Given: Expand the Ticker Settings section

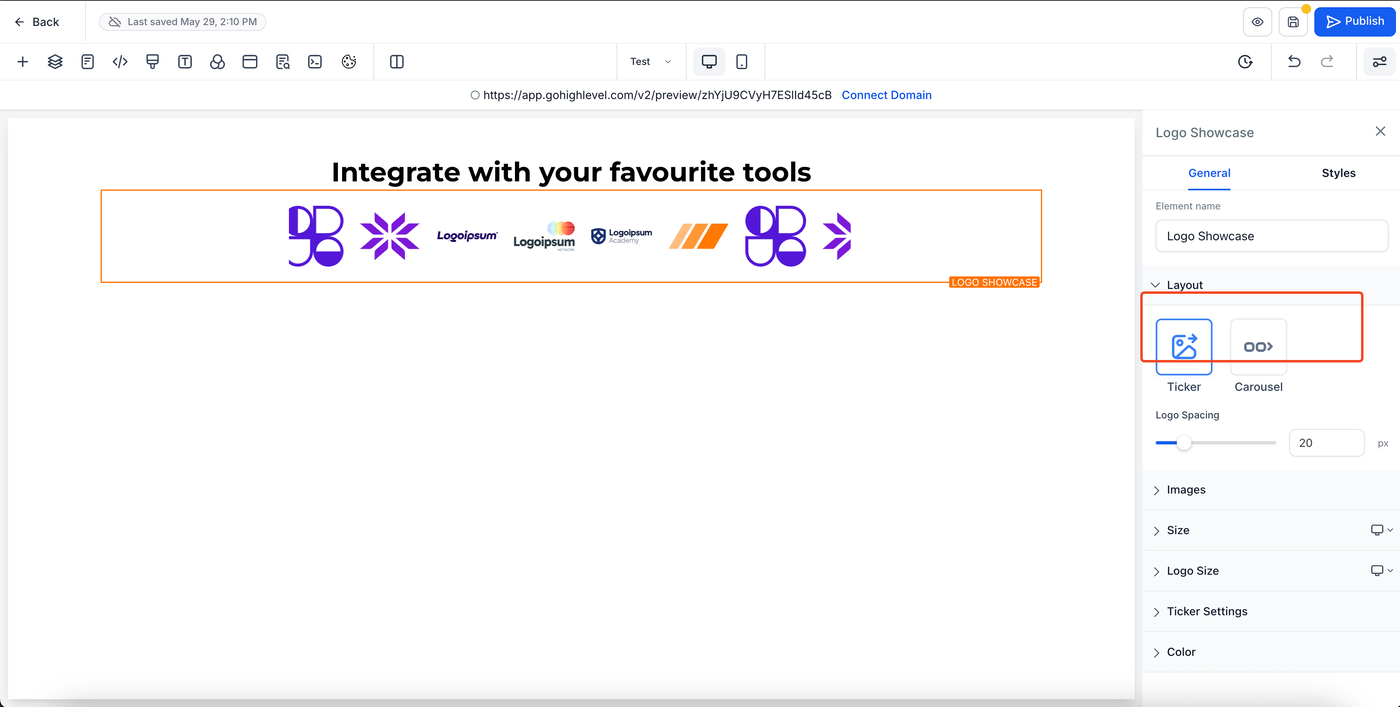Looking at the screenshot, I should tap(1207, 611).
